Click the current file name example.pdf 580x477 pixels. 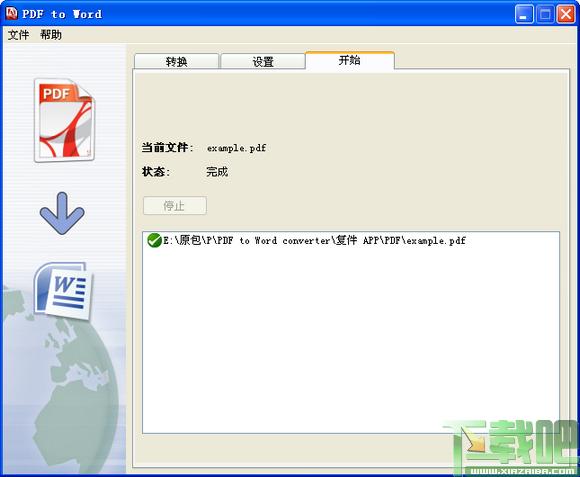[x=236, y=148]
